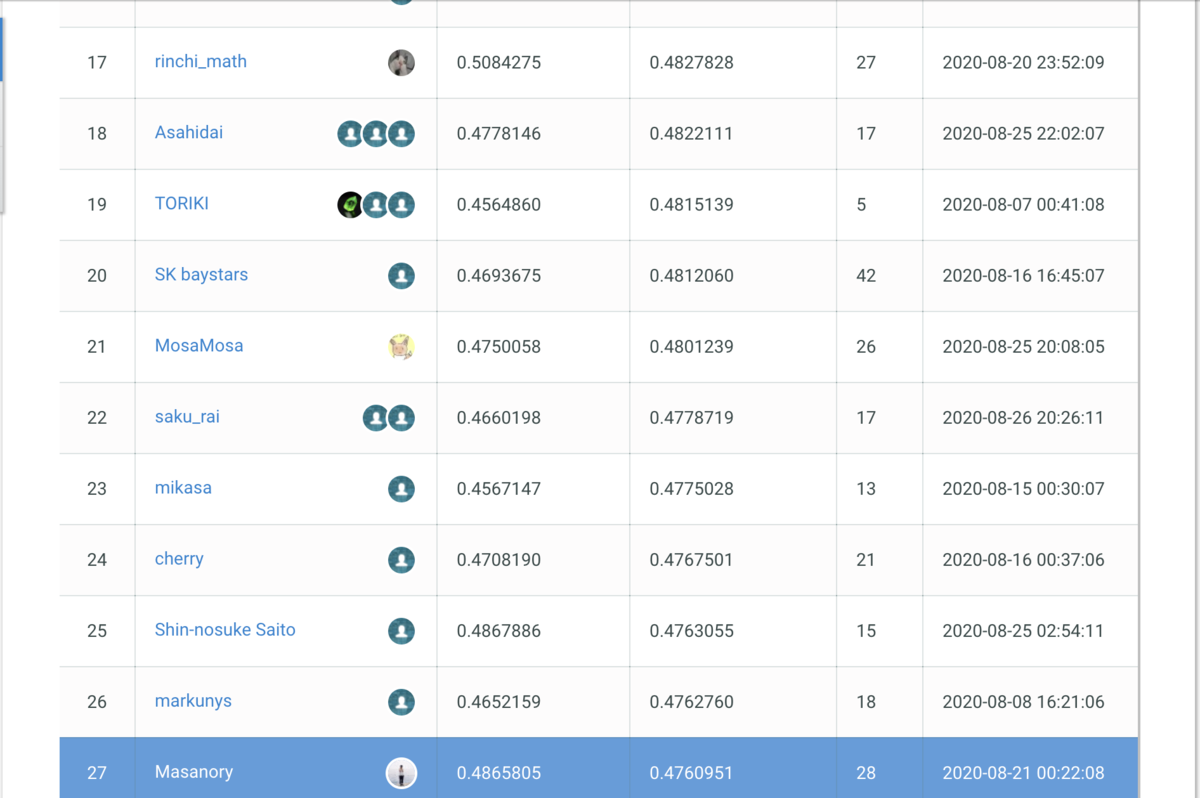
Task: Click the score value 0.4750058
Action: 499,346
